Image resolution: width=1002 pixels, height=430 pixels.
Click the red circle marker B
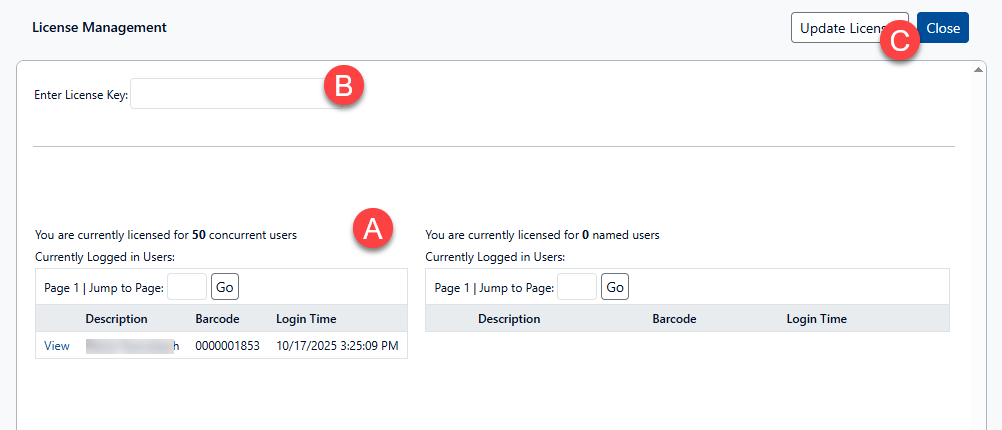click(x=343, y=86)
